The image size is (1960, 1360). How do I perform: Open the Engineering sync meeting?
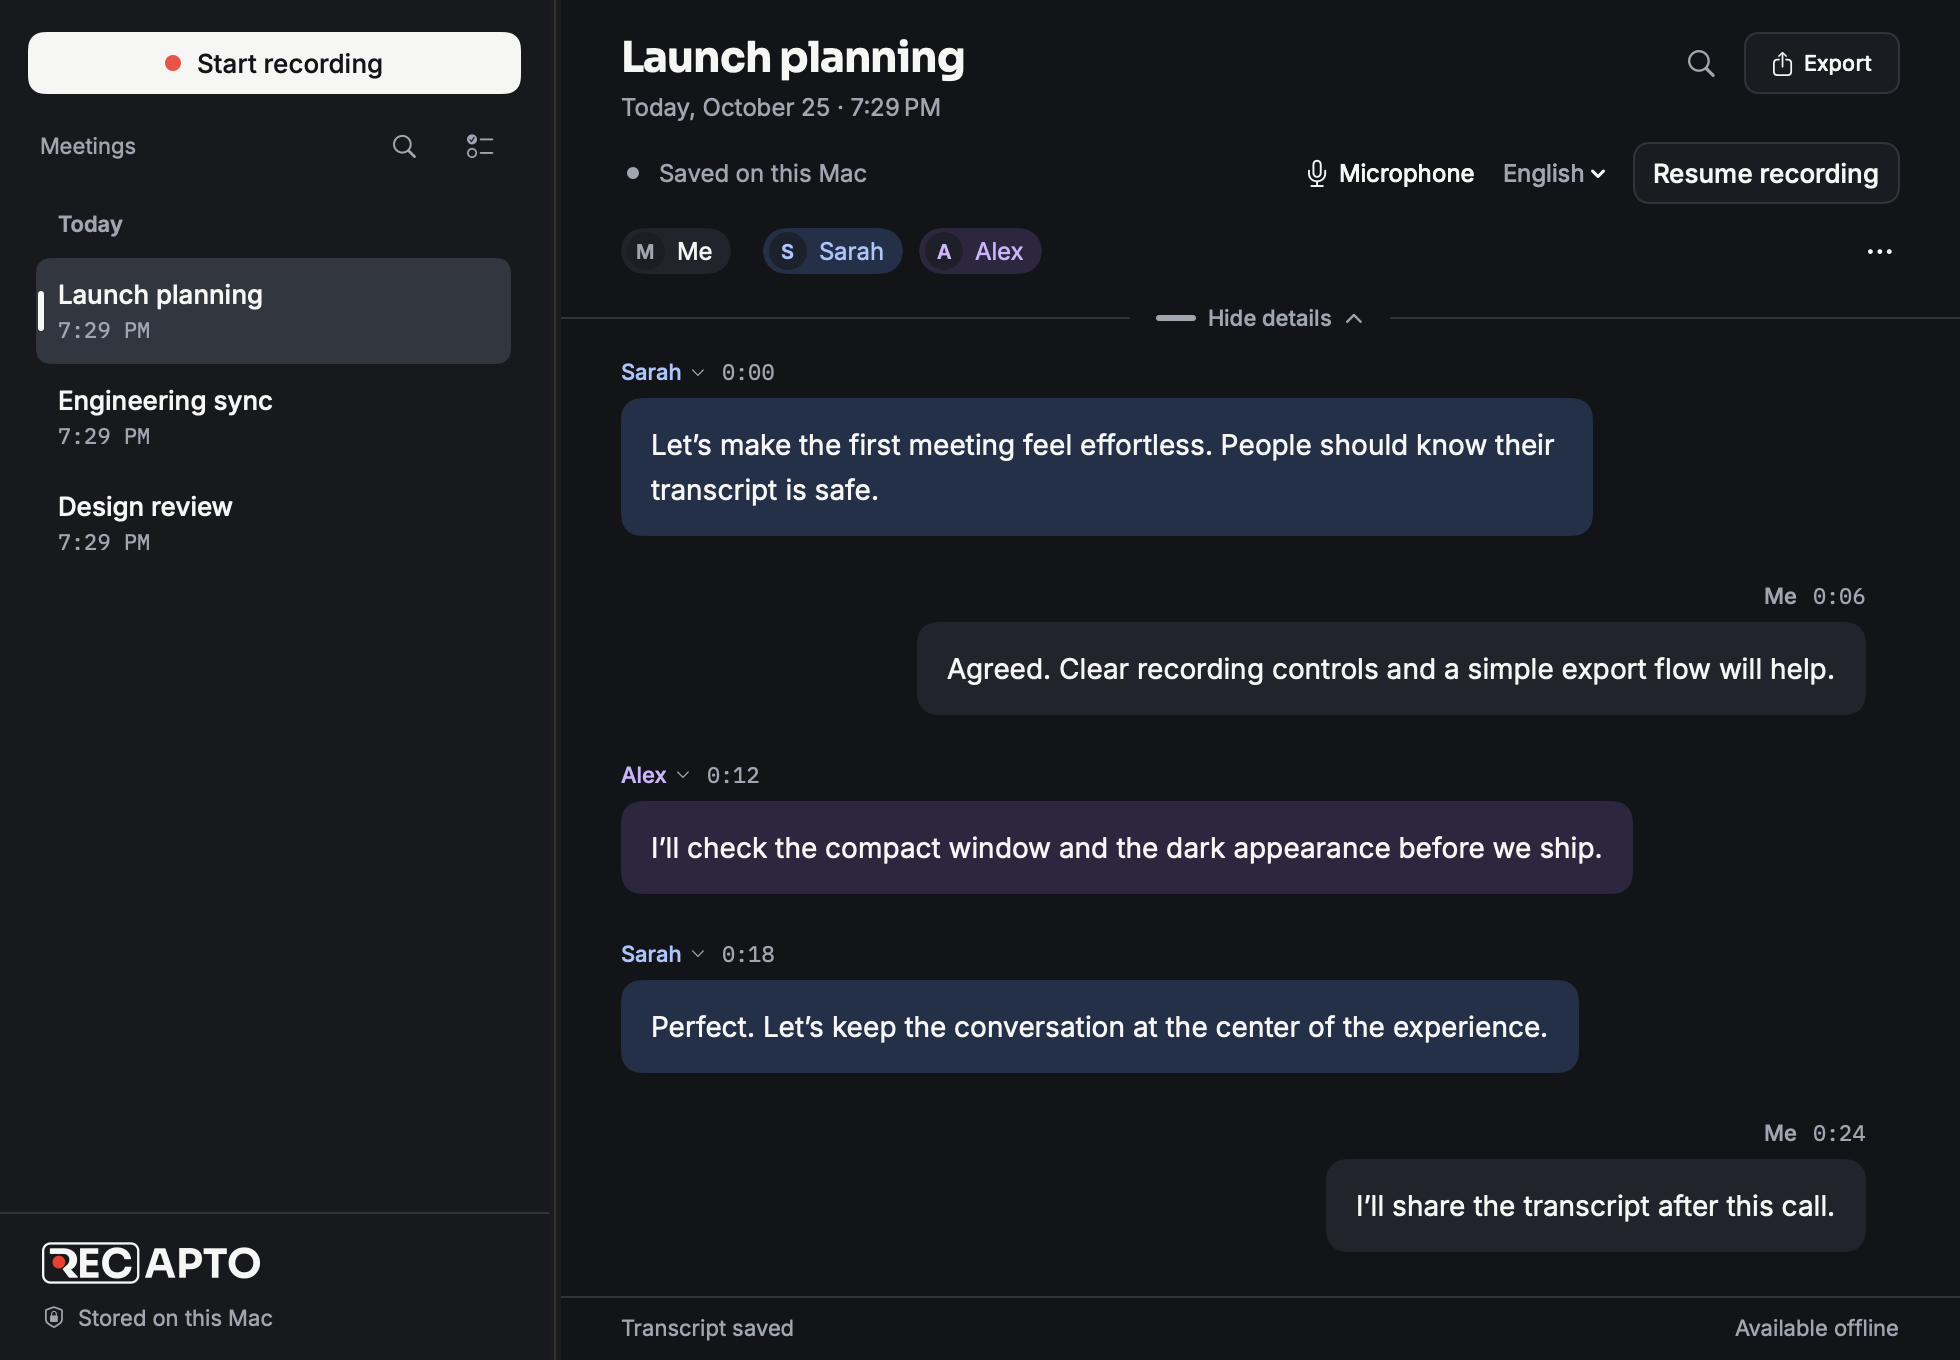point(273,417)
